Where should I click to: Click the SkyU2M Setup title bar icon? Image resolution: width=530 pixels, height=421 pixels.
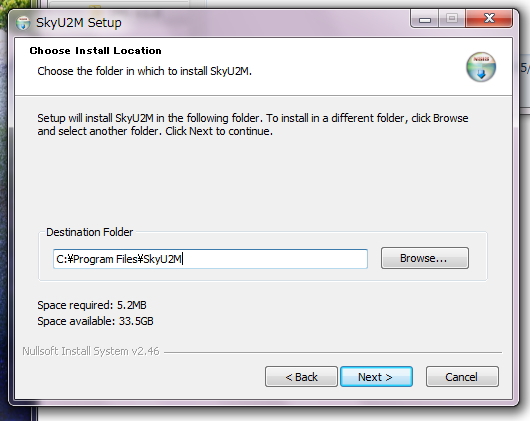click(23, 23)
